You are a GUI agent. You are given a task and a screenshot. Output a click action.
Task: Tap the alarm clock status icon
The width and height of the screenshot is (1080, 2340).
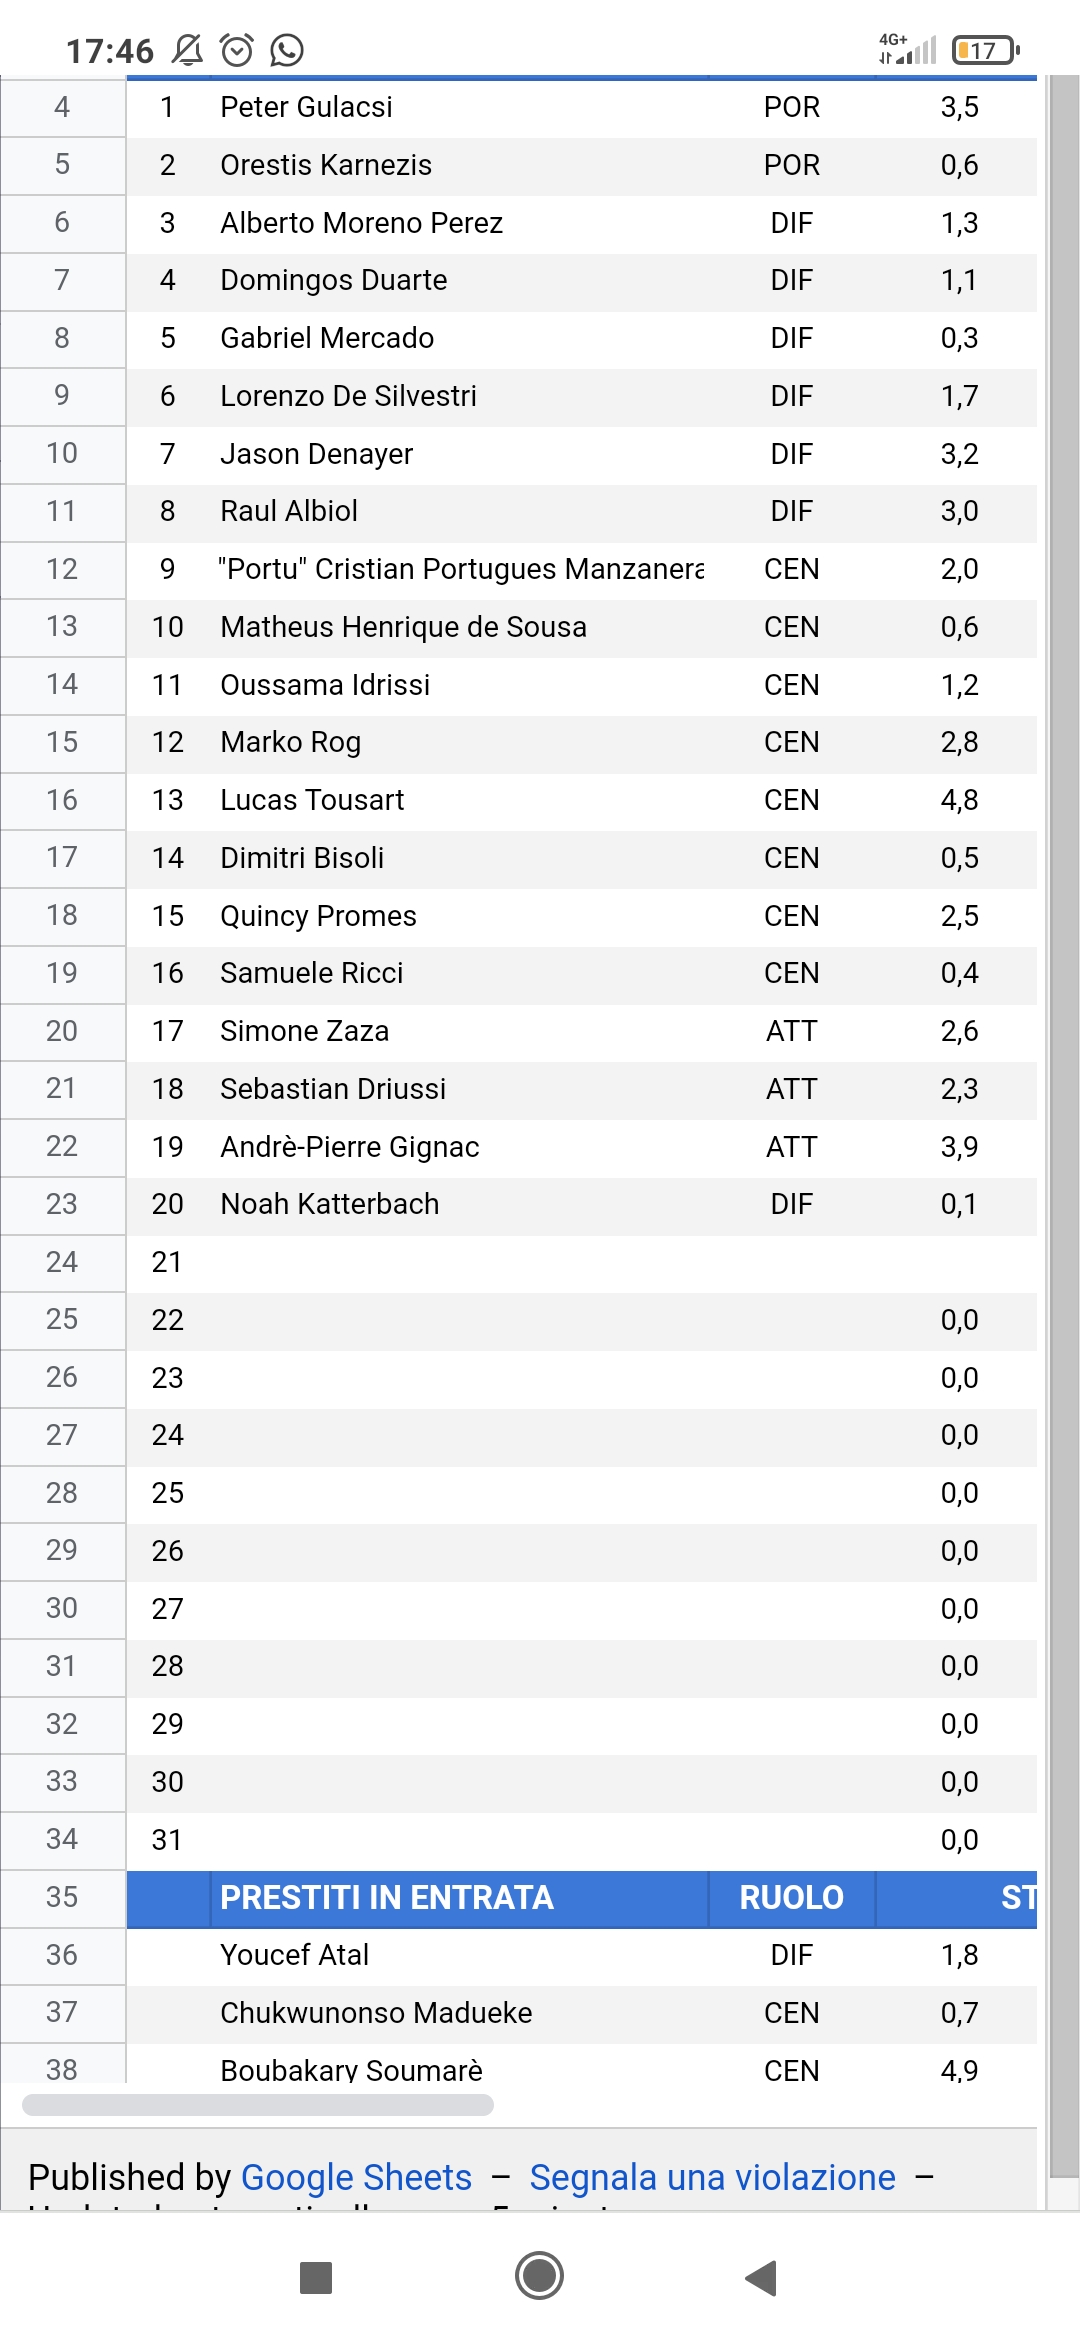237,50
